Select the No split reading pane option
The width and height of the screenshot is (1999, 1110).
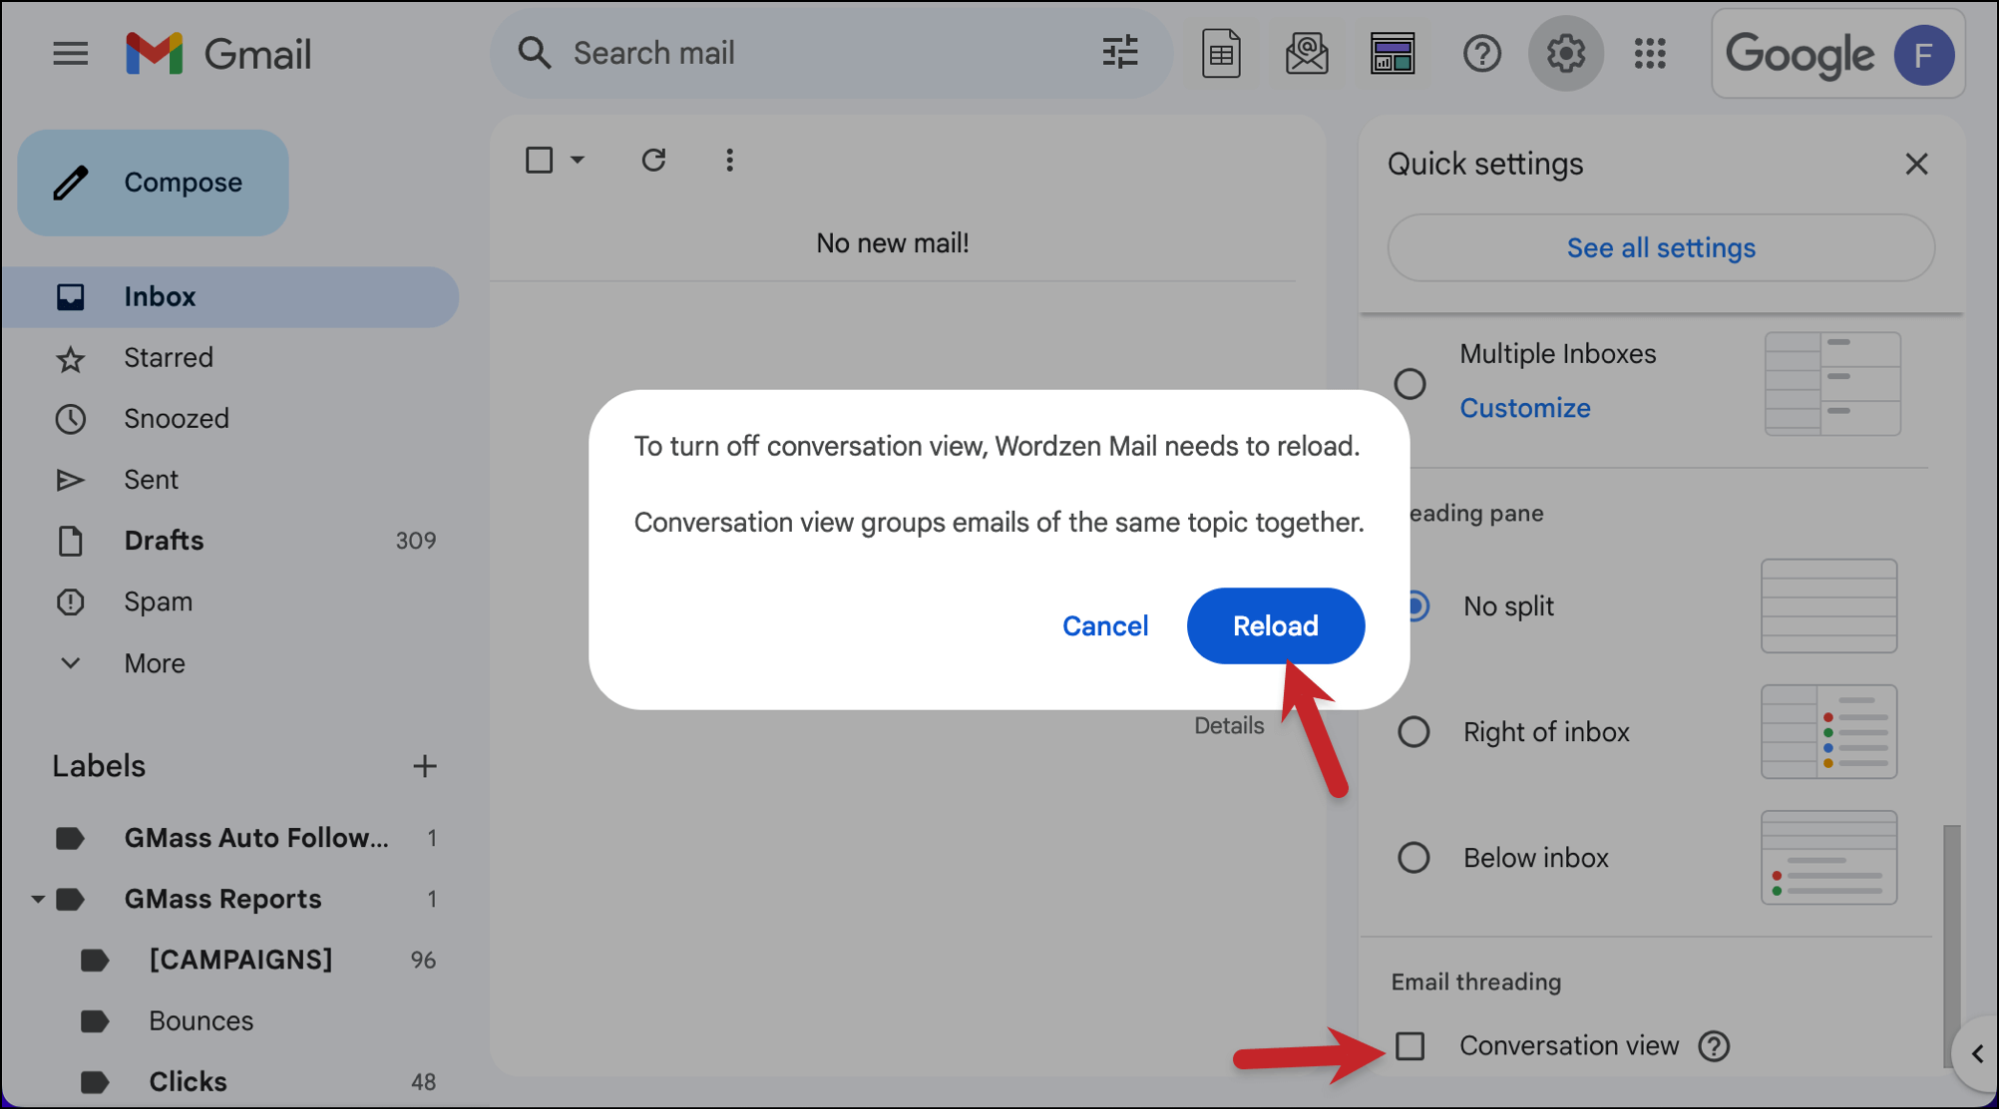(x=1418, y=606)
